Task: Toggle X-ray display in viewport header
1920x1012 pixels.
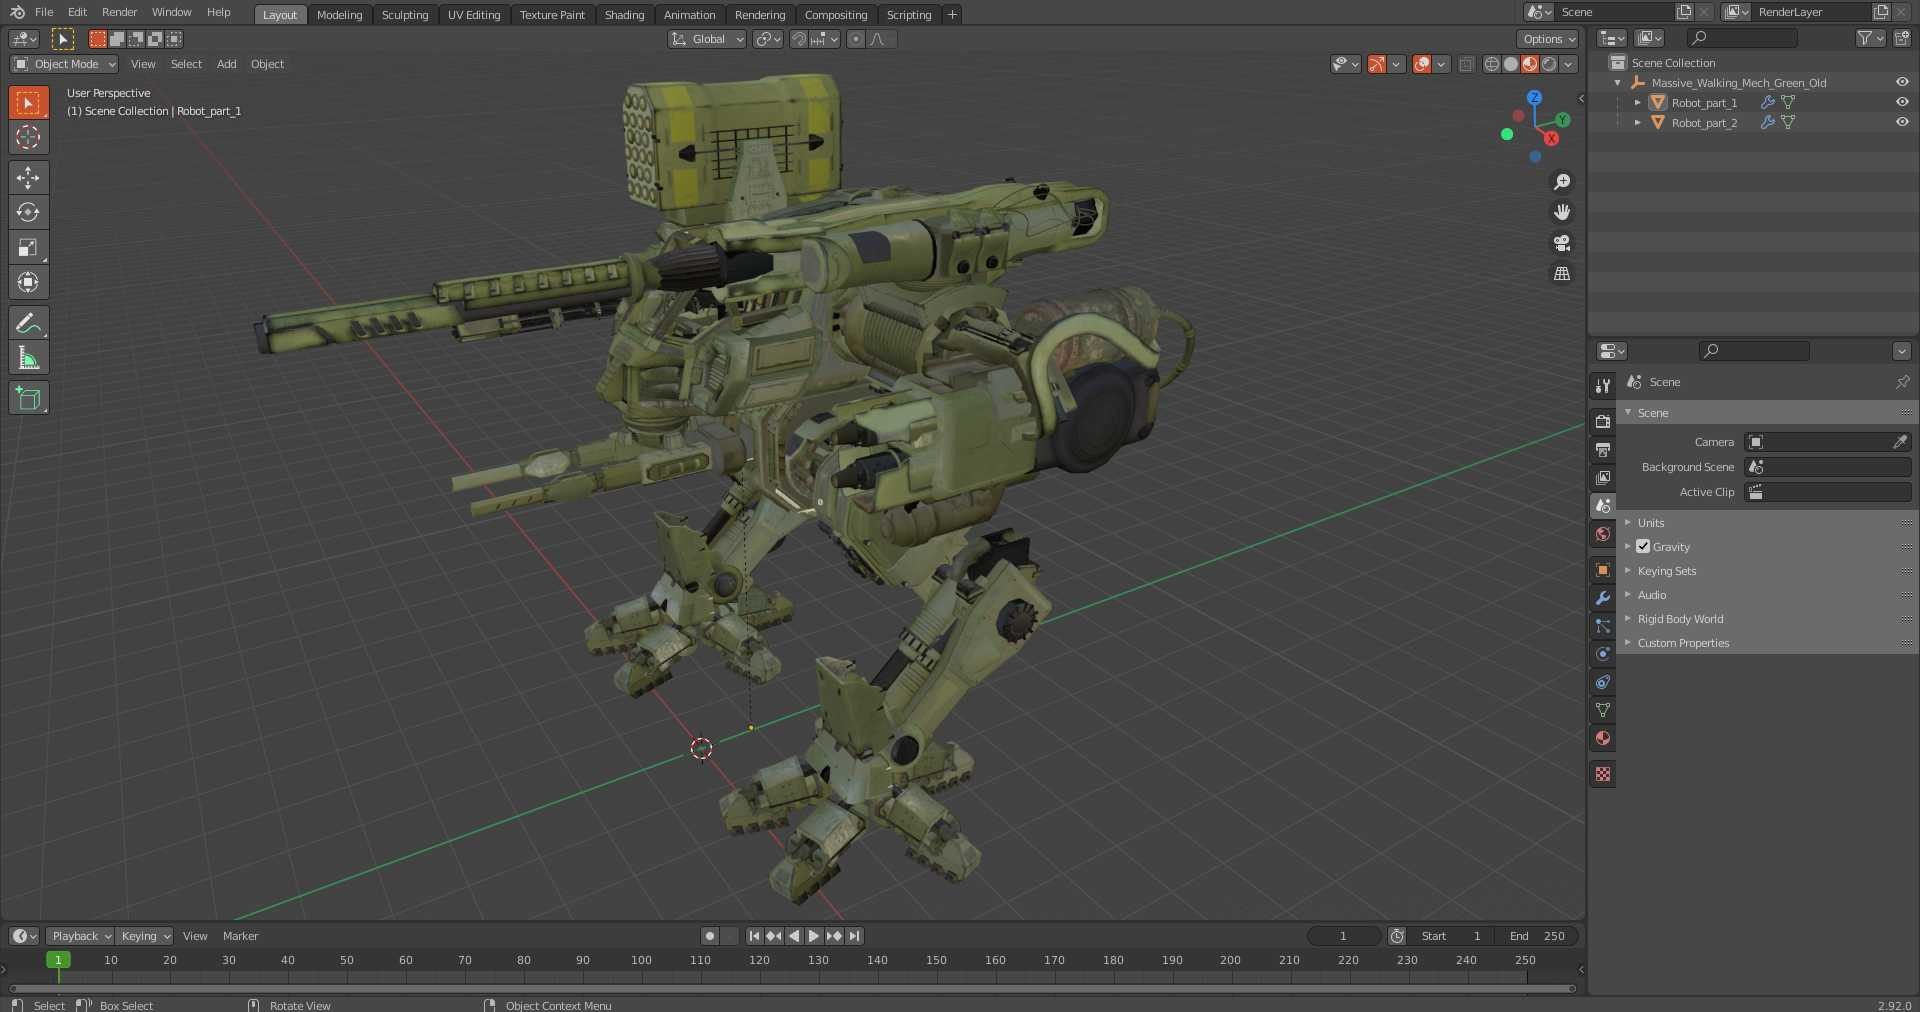Action: click(1466, 64)
